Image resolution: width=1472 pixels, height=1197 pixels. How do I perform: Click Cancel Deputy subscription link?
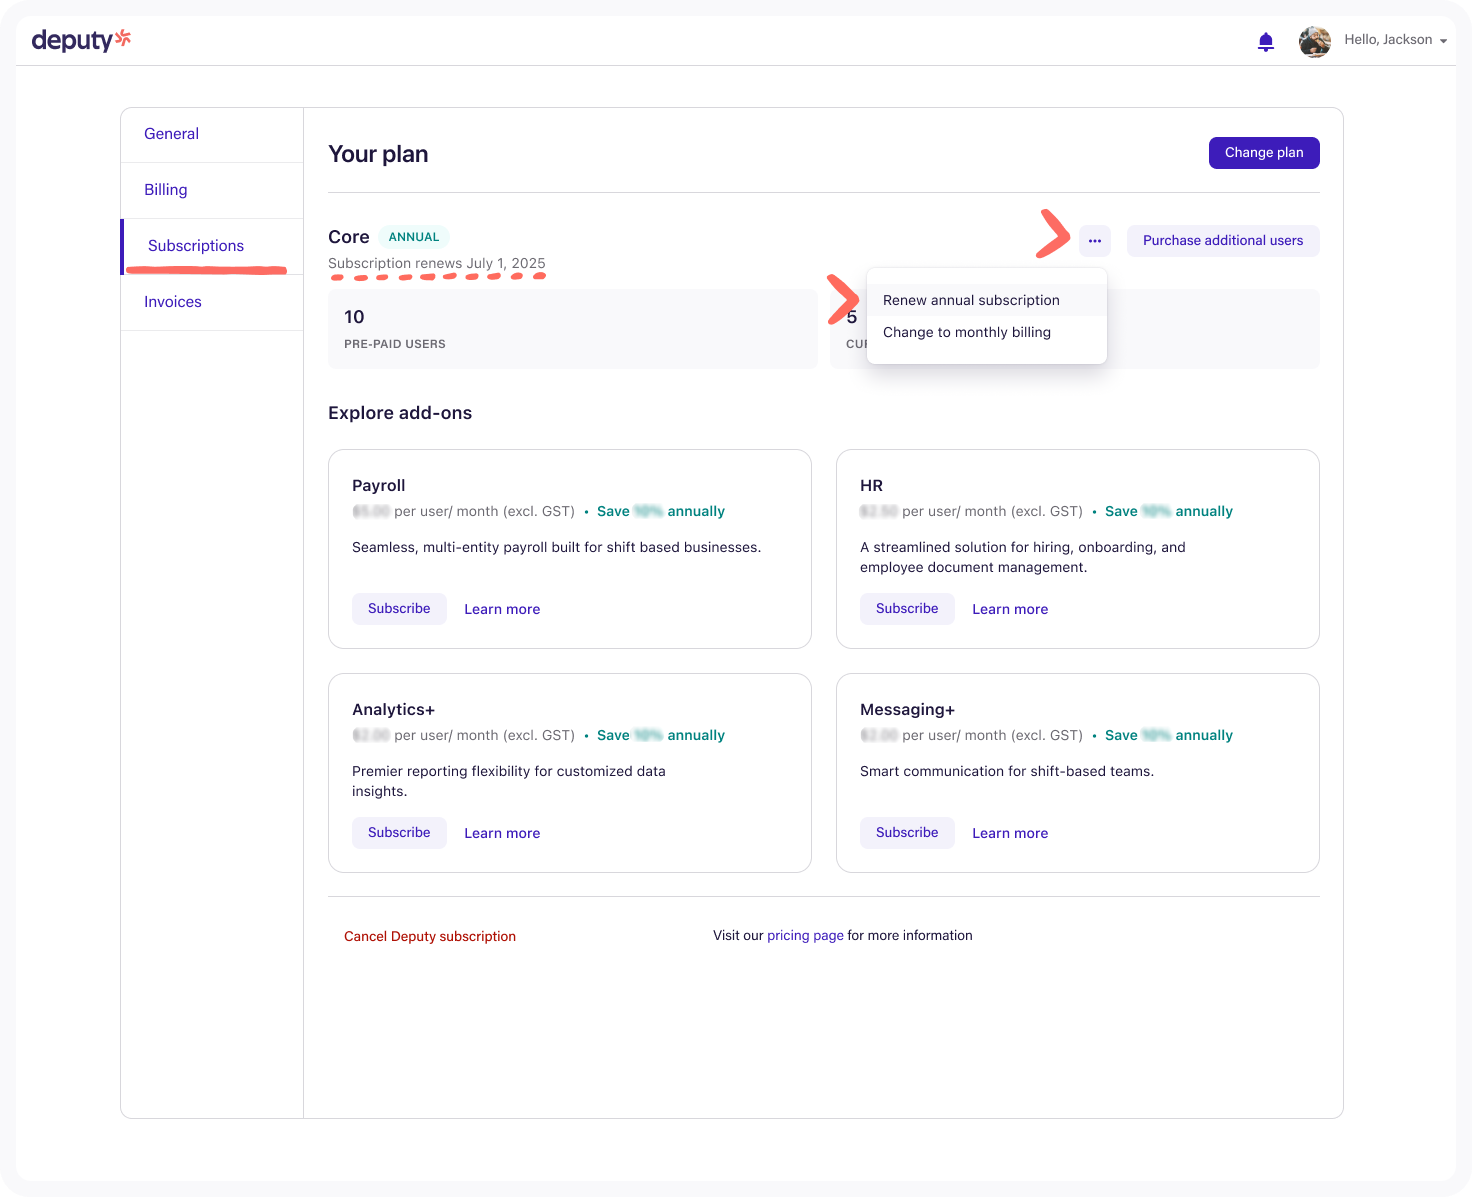[430, 936]
